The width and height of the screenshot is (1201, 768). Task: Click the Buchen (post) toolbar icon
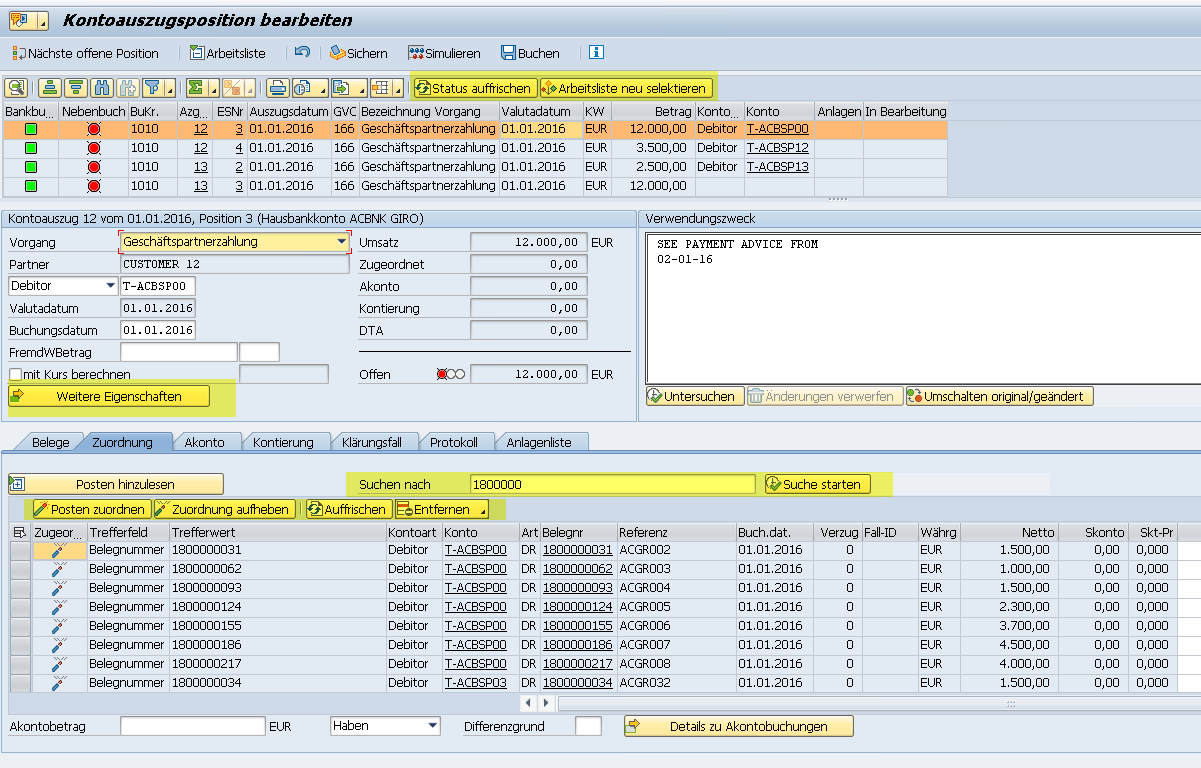(x=530, y=53)
